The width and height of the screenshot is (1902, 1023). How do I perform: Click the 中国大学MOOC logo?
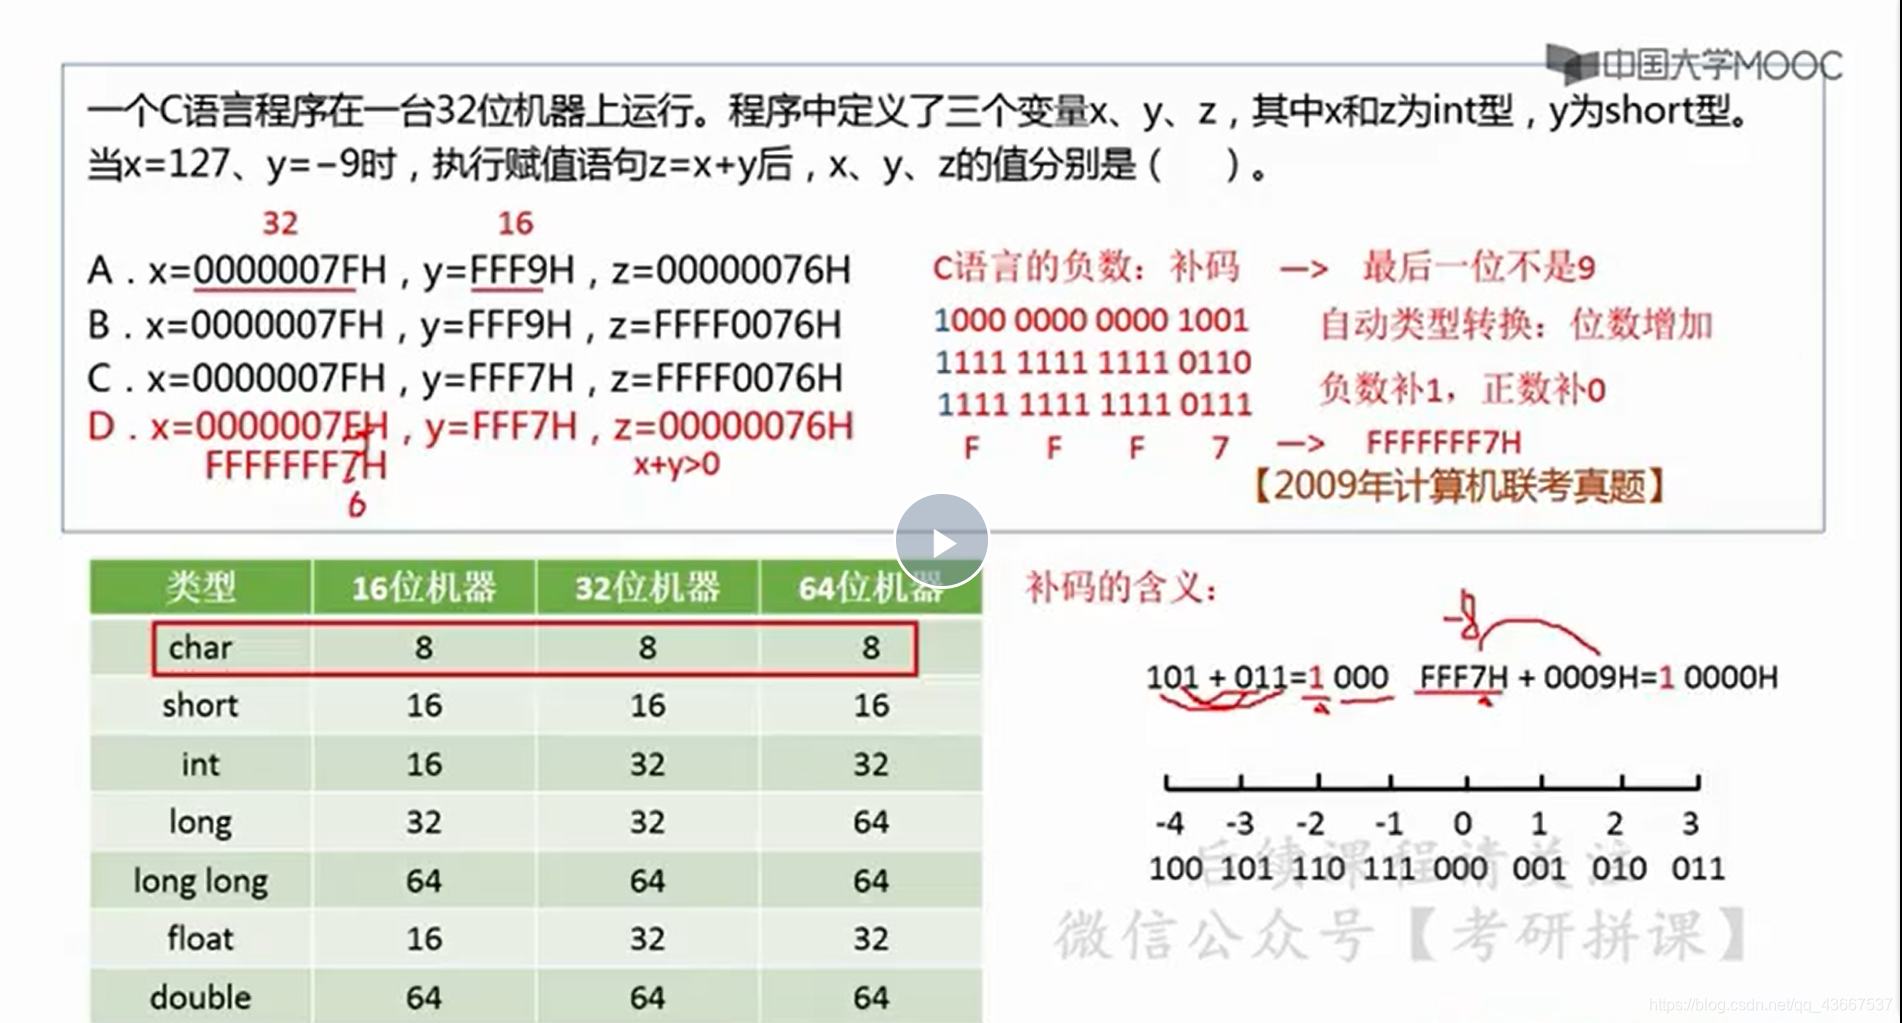point(1694,64)
